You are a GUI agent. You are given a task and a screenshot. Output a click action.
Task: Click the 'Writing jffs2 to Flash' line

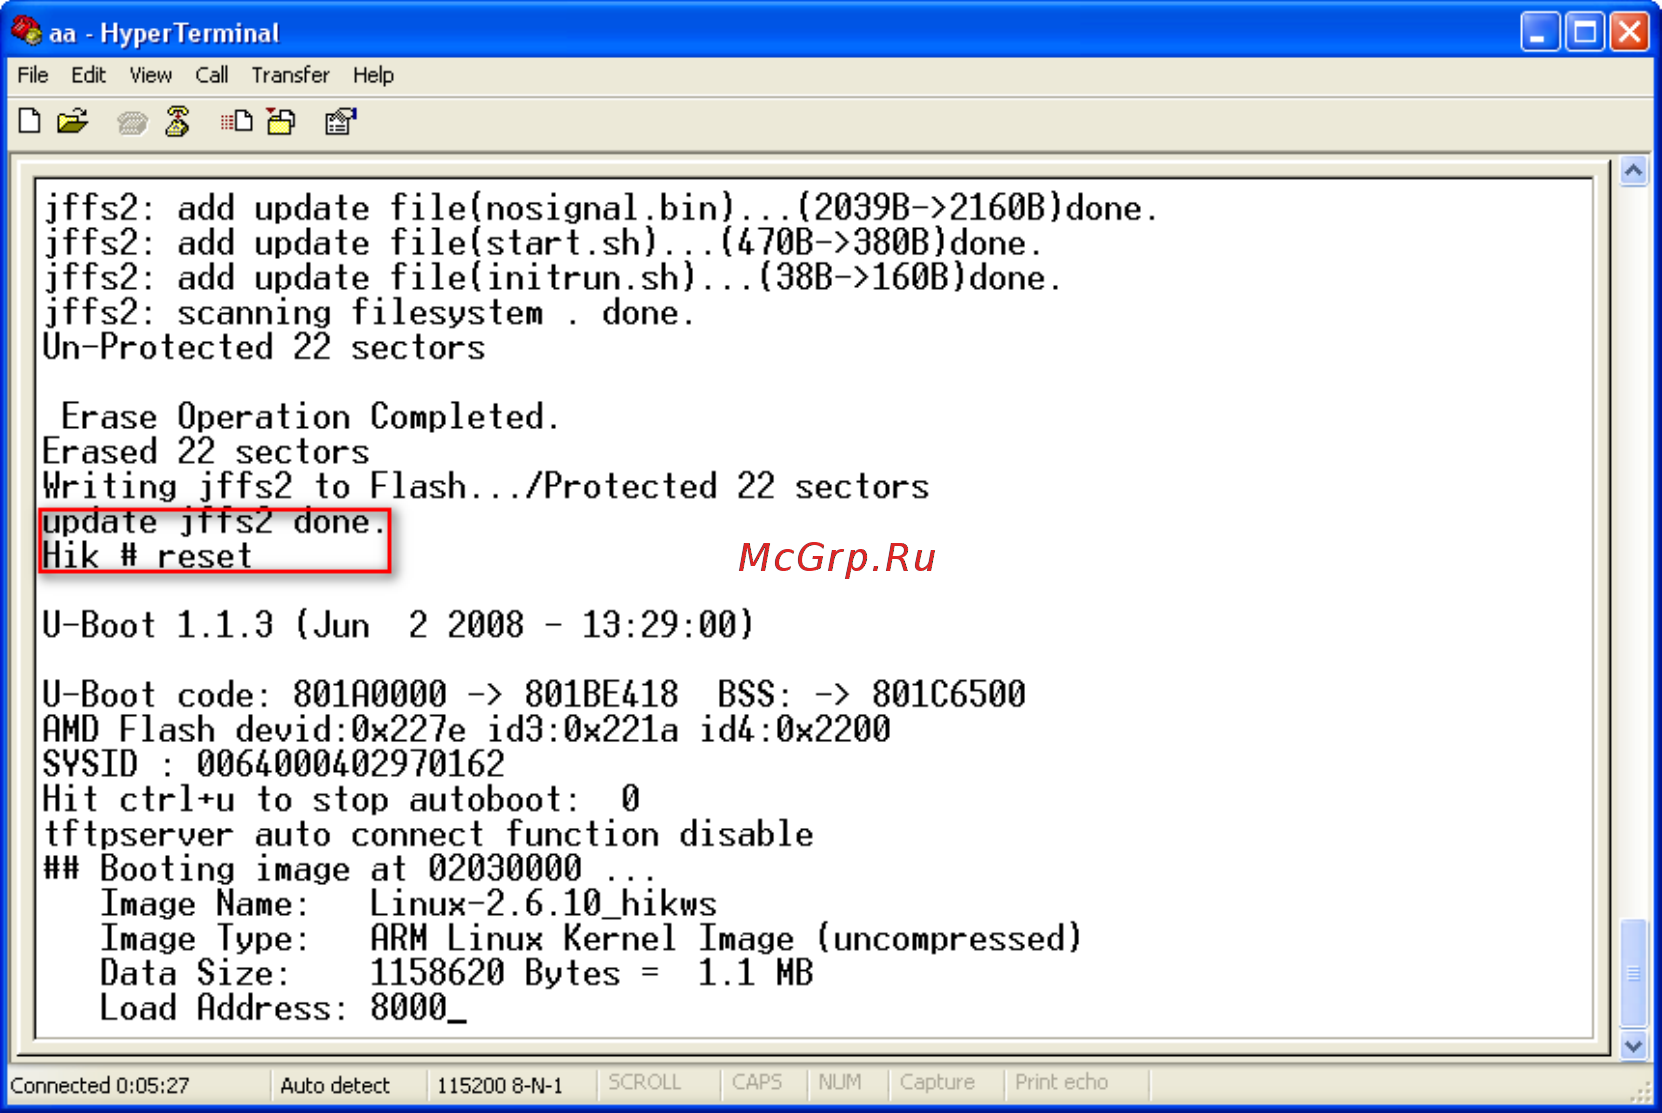(486, 486)
